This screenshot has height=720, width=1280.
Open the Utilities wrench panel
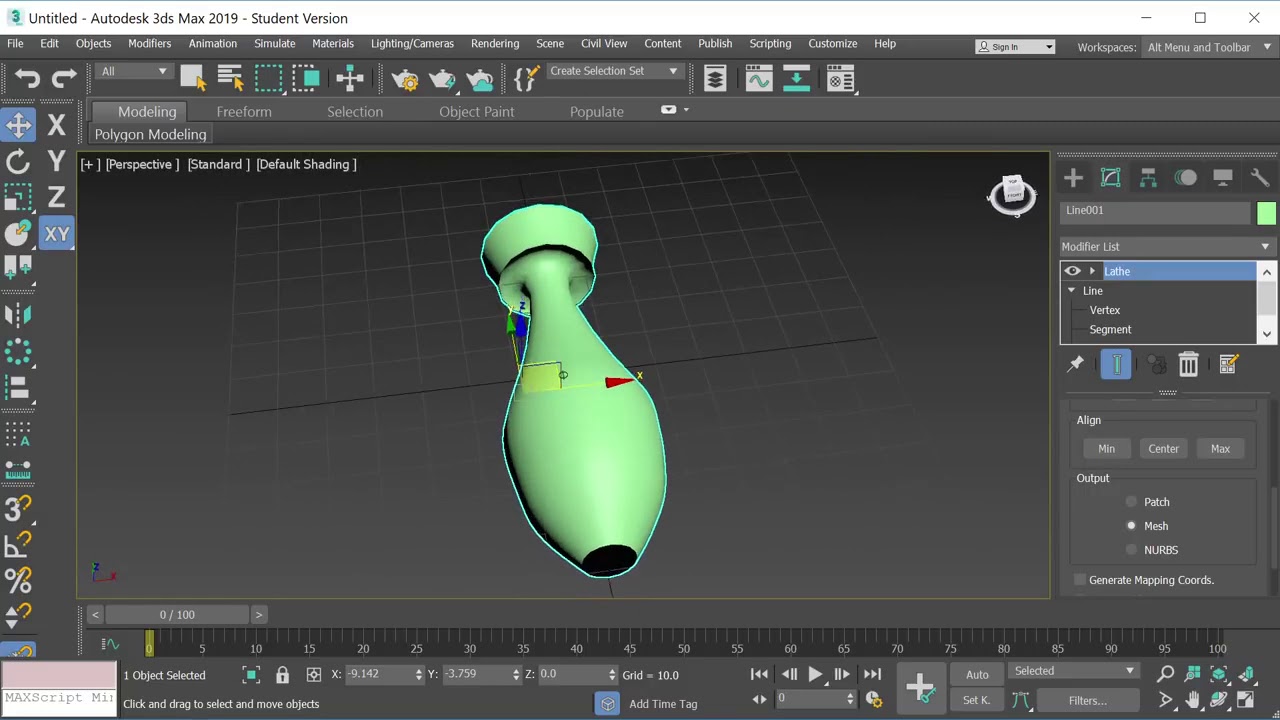(1259, 178)
